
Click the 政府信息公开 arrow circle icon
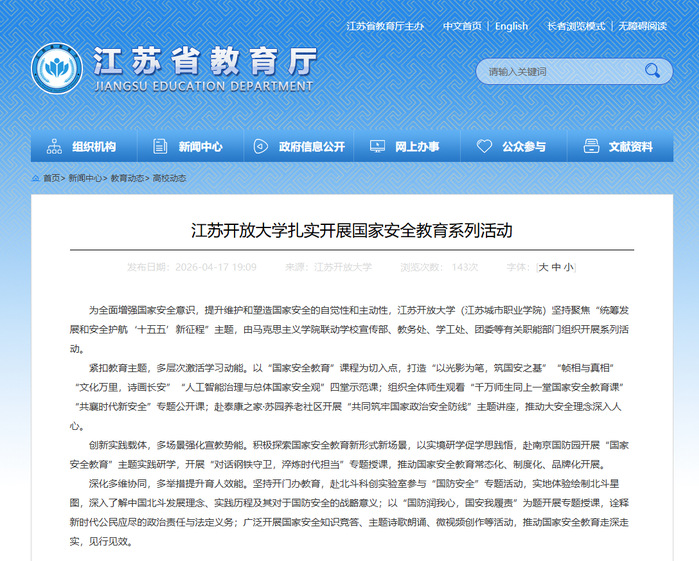tap(261, 146)
